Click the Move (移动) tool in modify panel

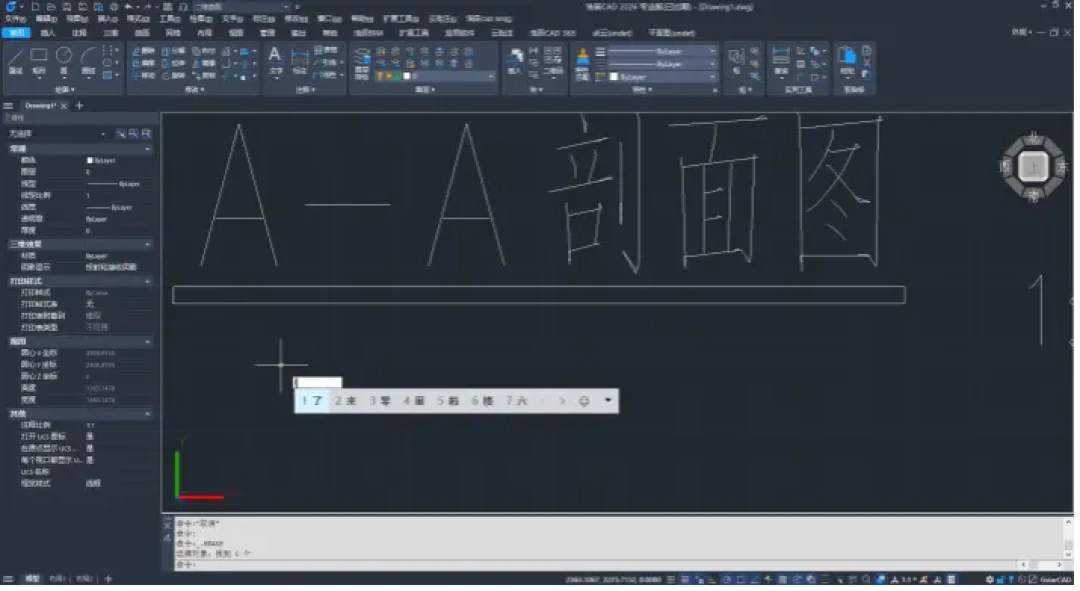[144, 76]
